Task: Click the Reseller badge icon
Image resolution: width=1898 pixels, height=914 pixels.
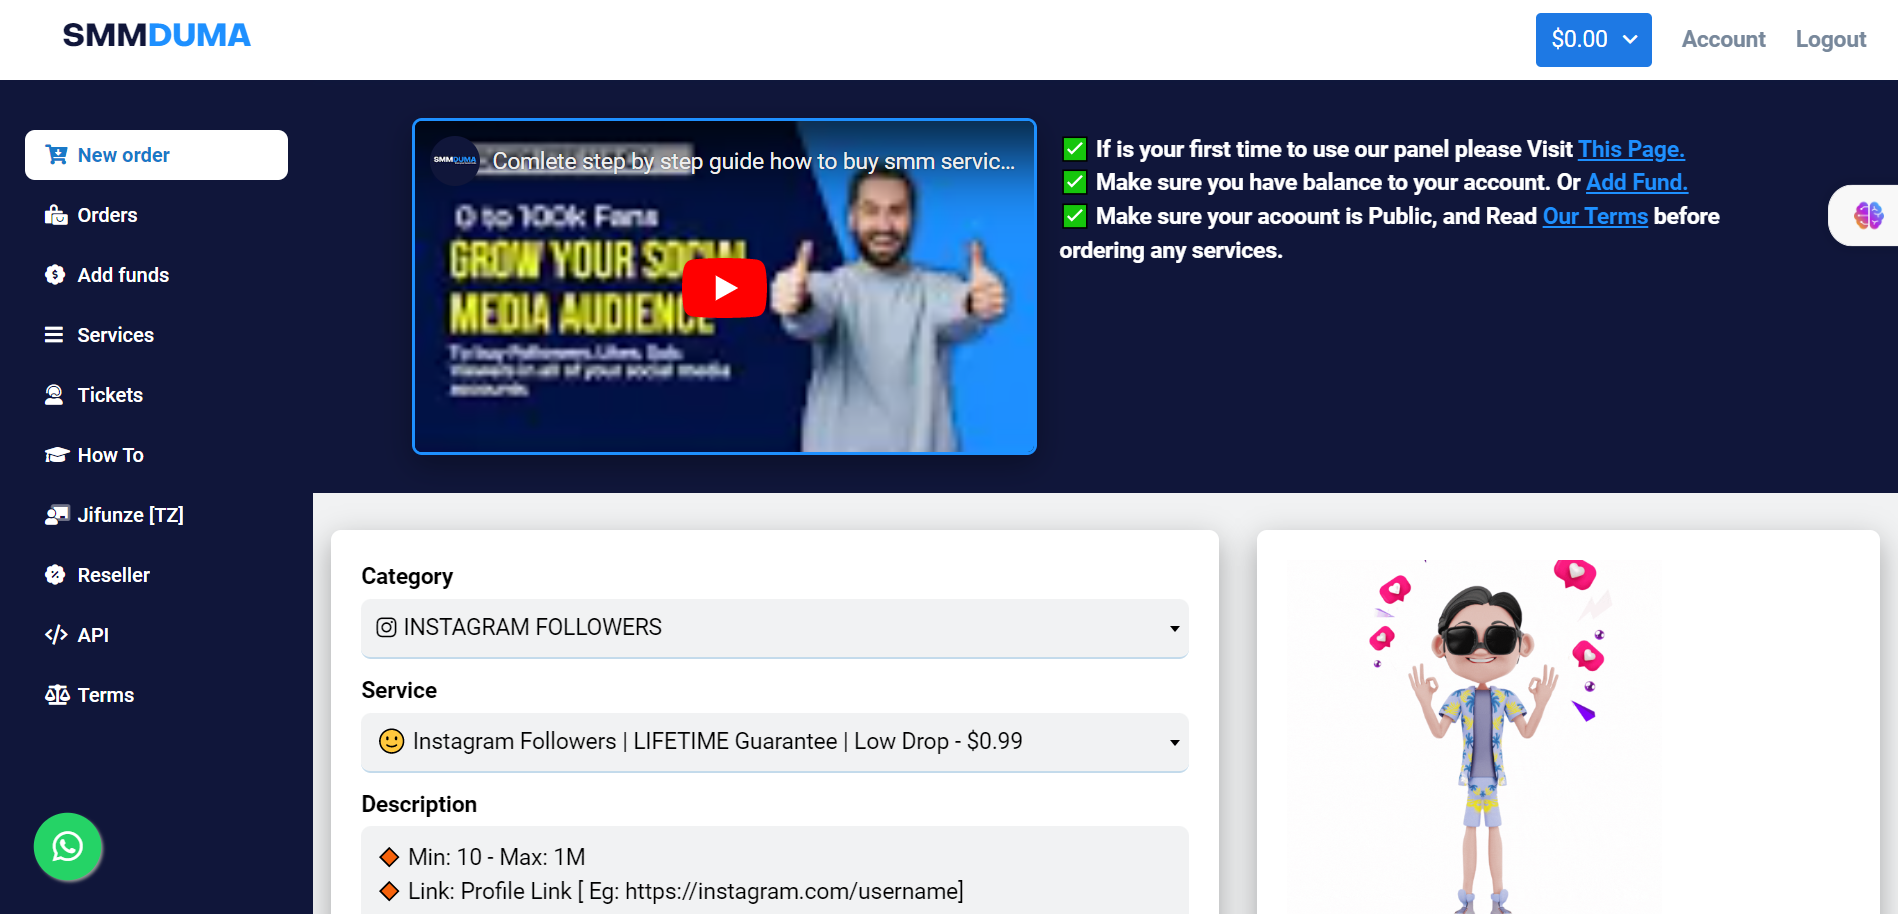Action: click(55, 575)
